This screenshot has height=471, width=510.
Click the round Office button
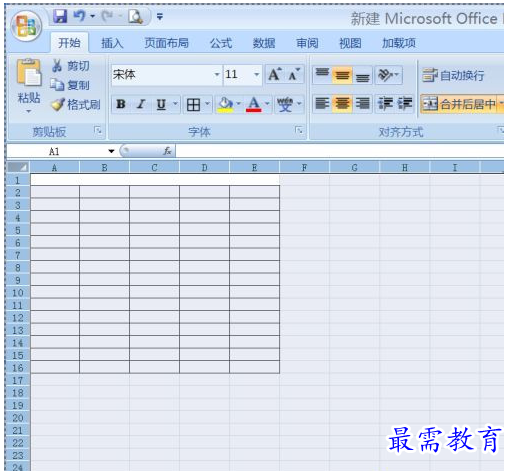(x=26, y=26)
